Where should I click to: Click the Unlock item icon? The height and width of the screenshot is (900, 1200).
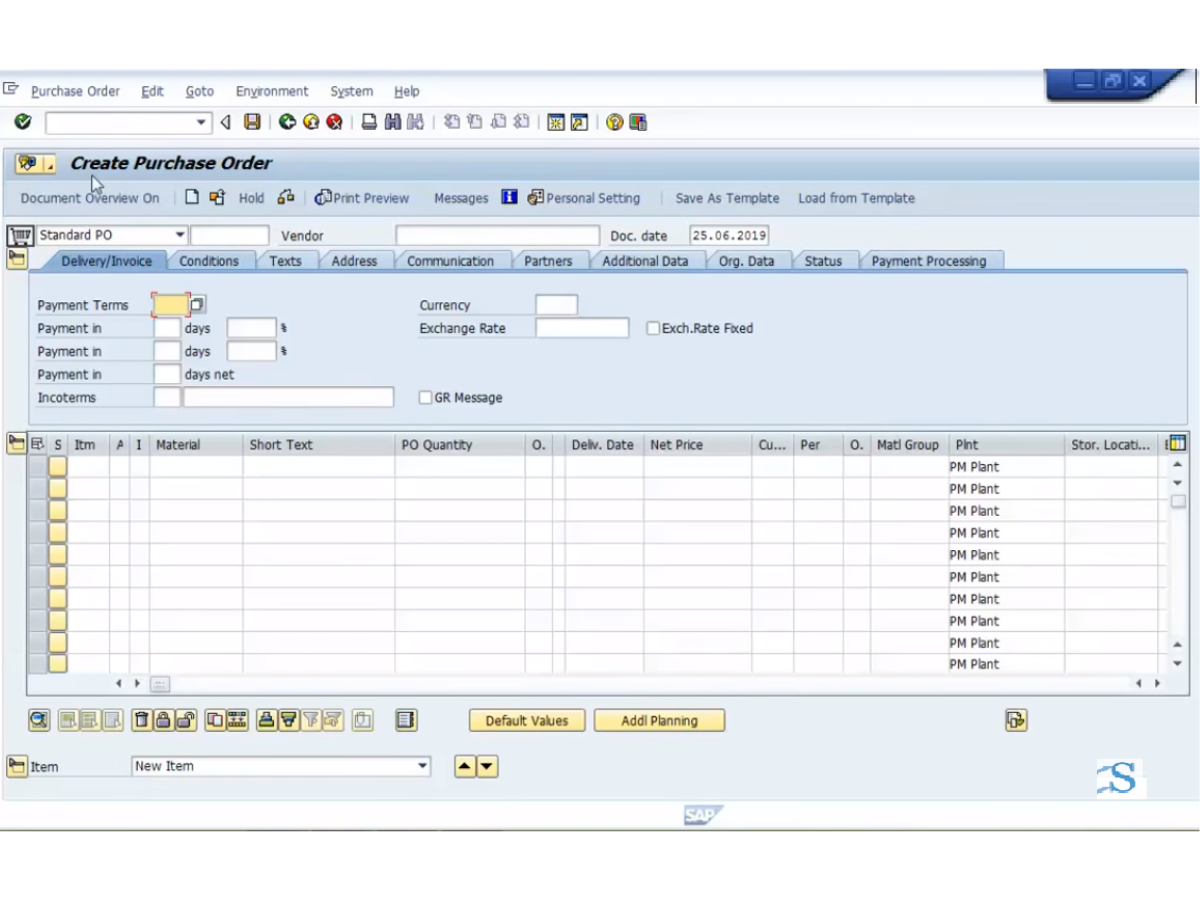(185, 720)
